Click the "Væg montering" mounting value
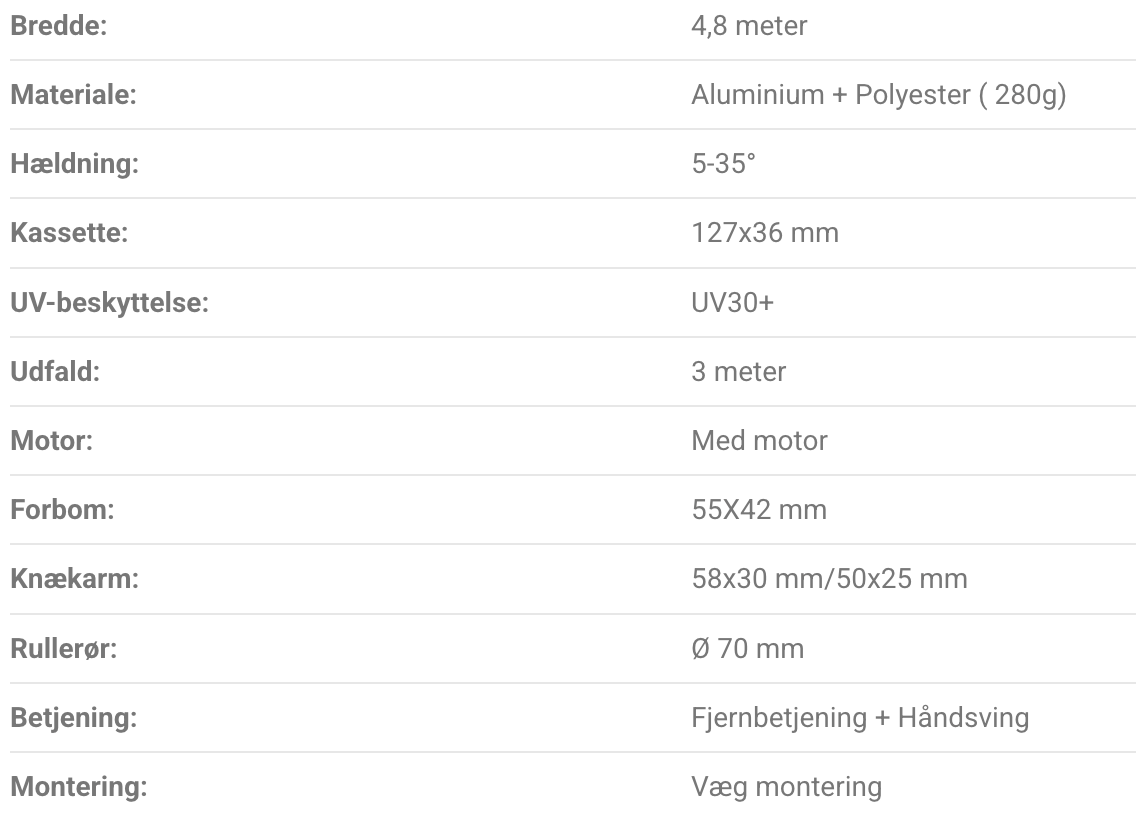This screenshot has height=820, width=1136. (x=786, y=787)
